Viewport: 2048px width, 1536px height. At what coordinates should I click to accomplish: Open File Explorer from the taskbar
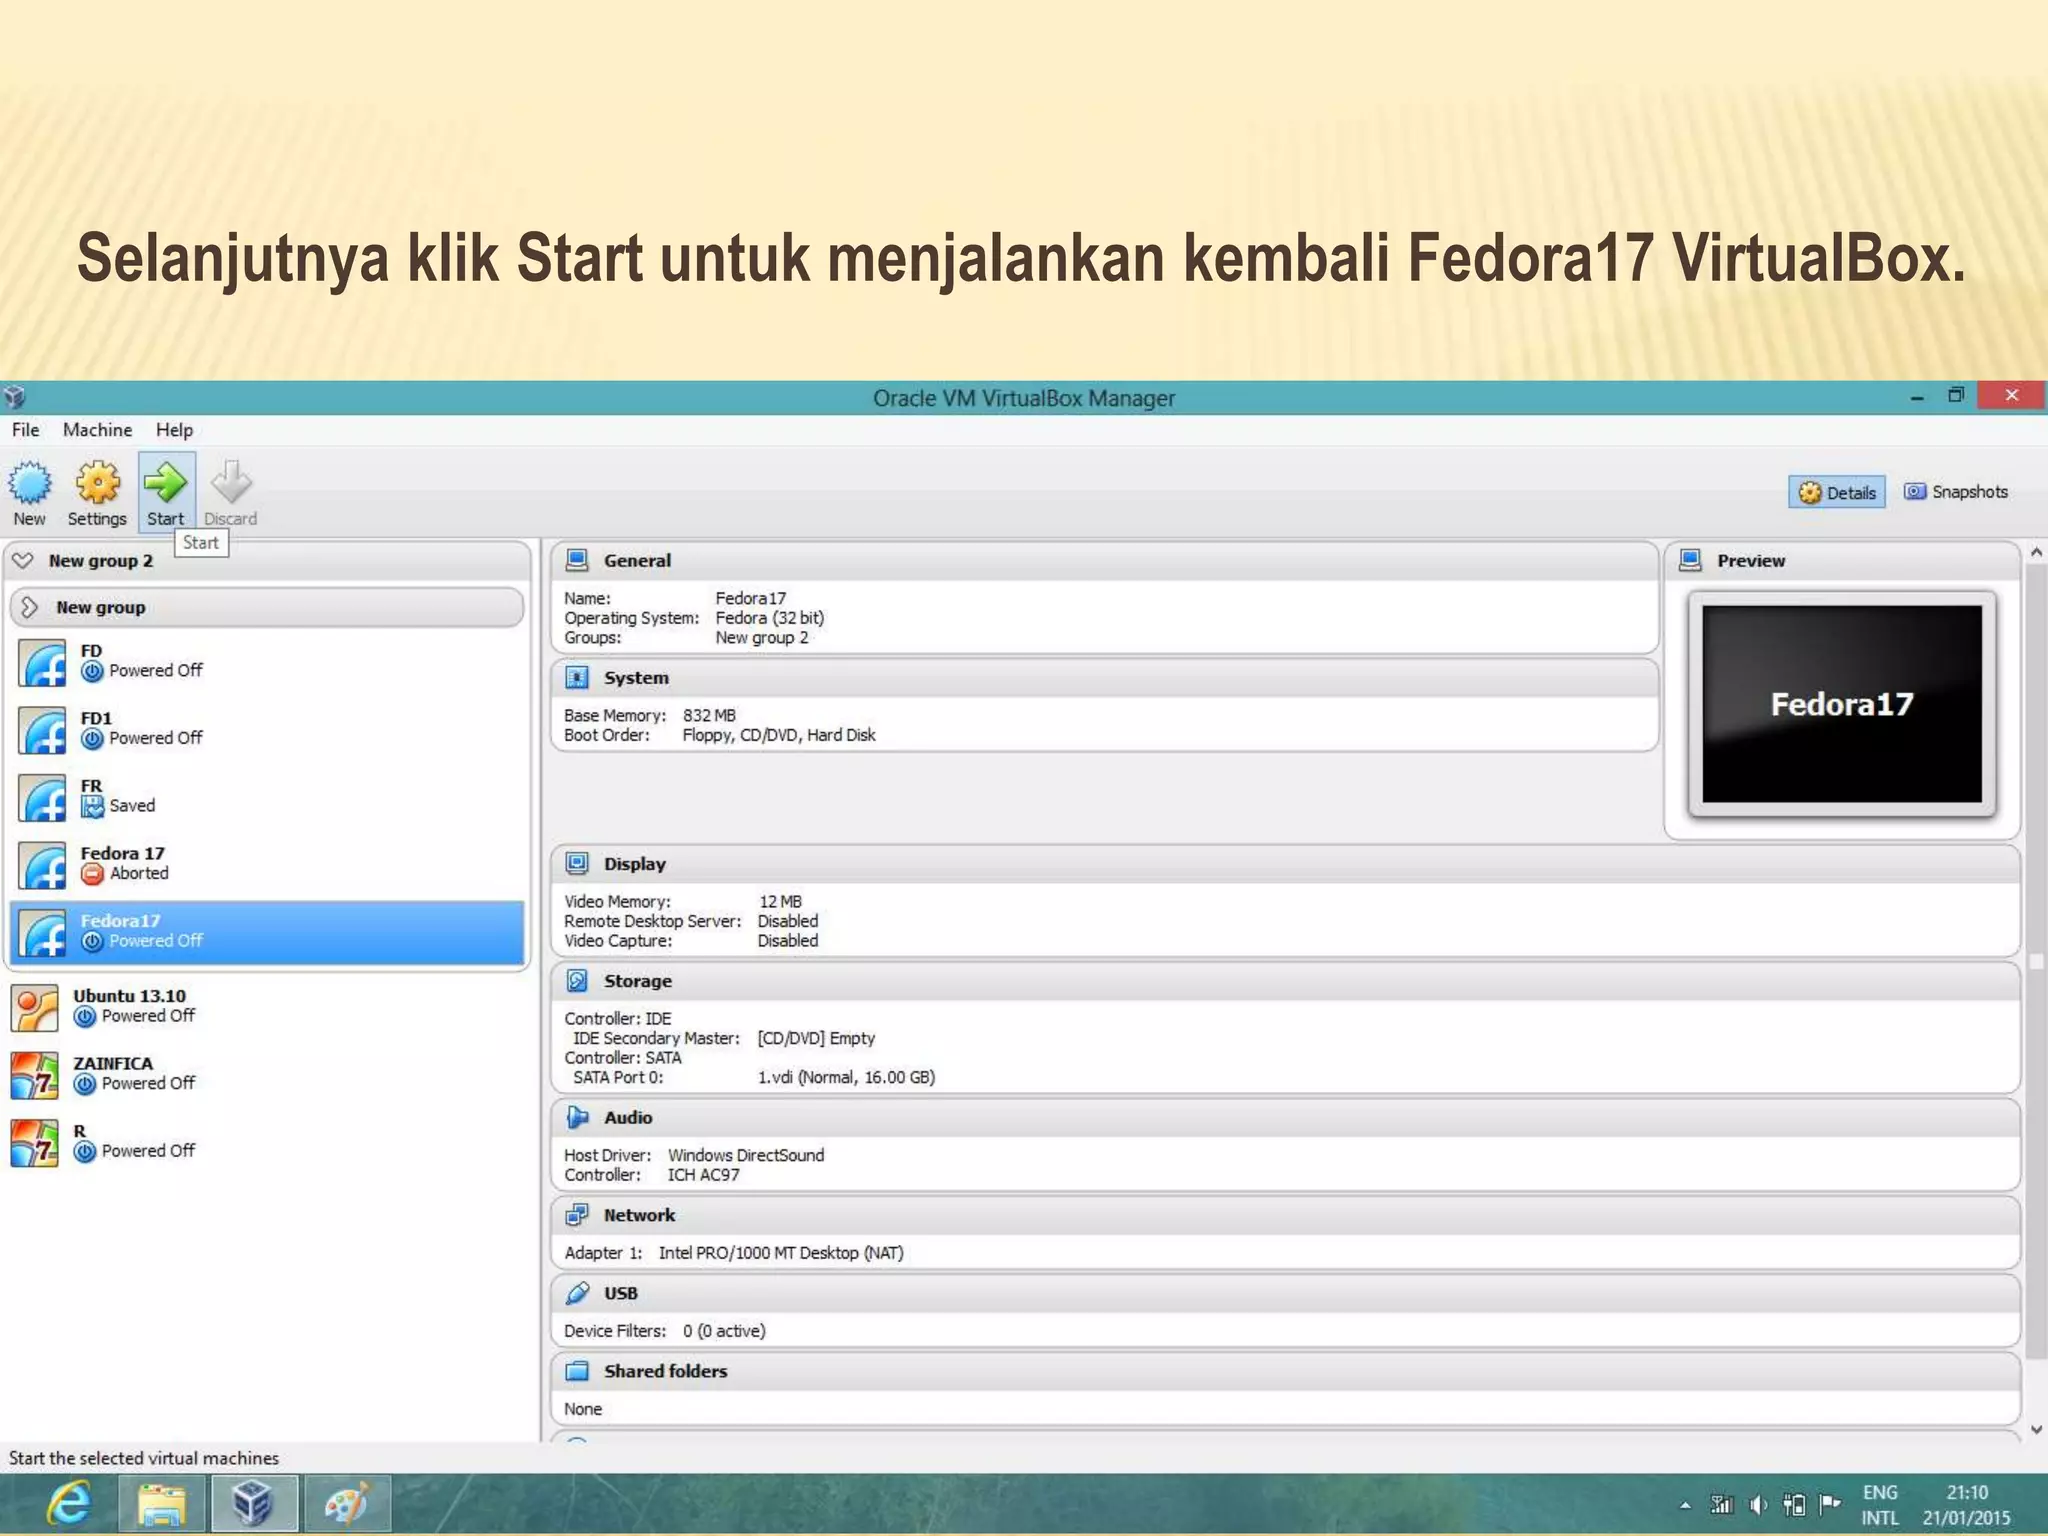(162, 1503)
